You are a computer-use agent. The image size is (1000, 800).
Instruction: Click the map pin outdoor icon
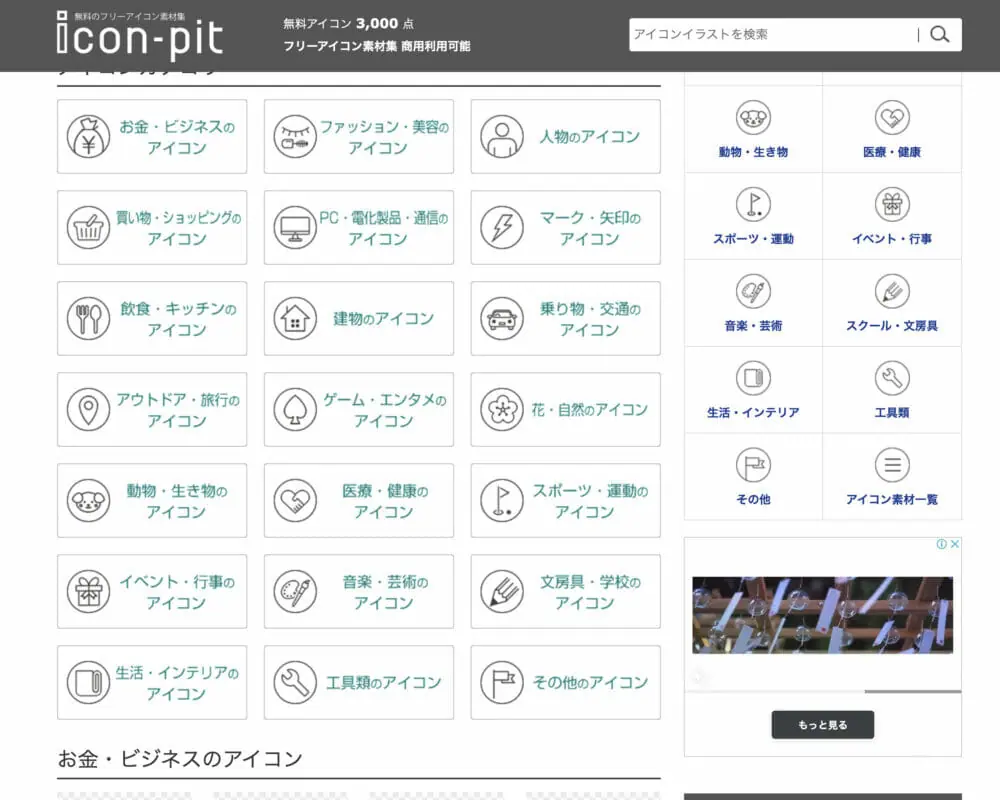pyautogui.click(x=88, y=410)
